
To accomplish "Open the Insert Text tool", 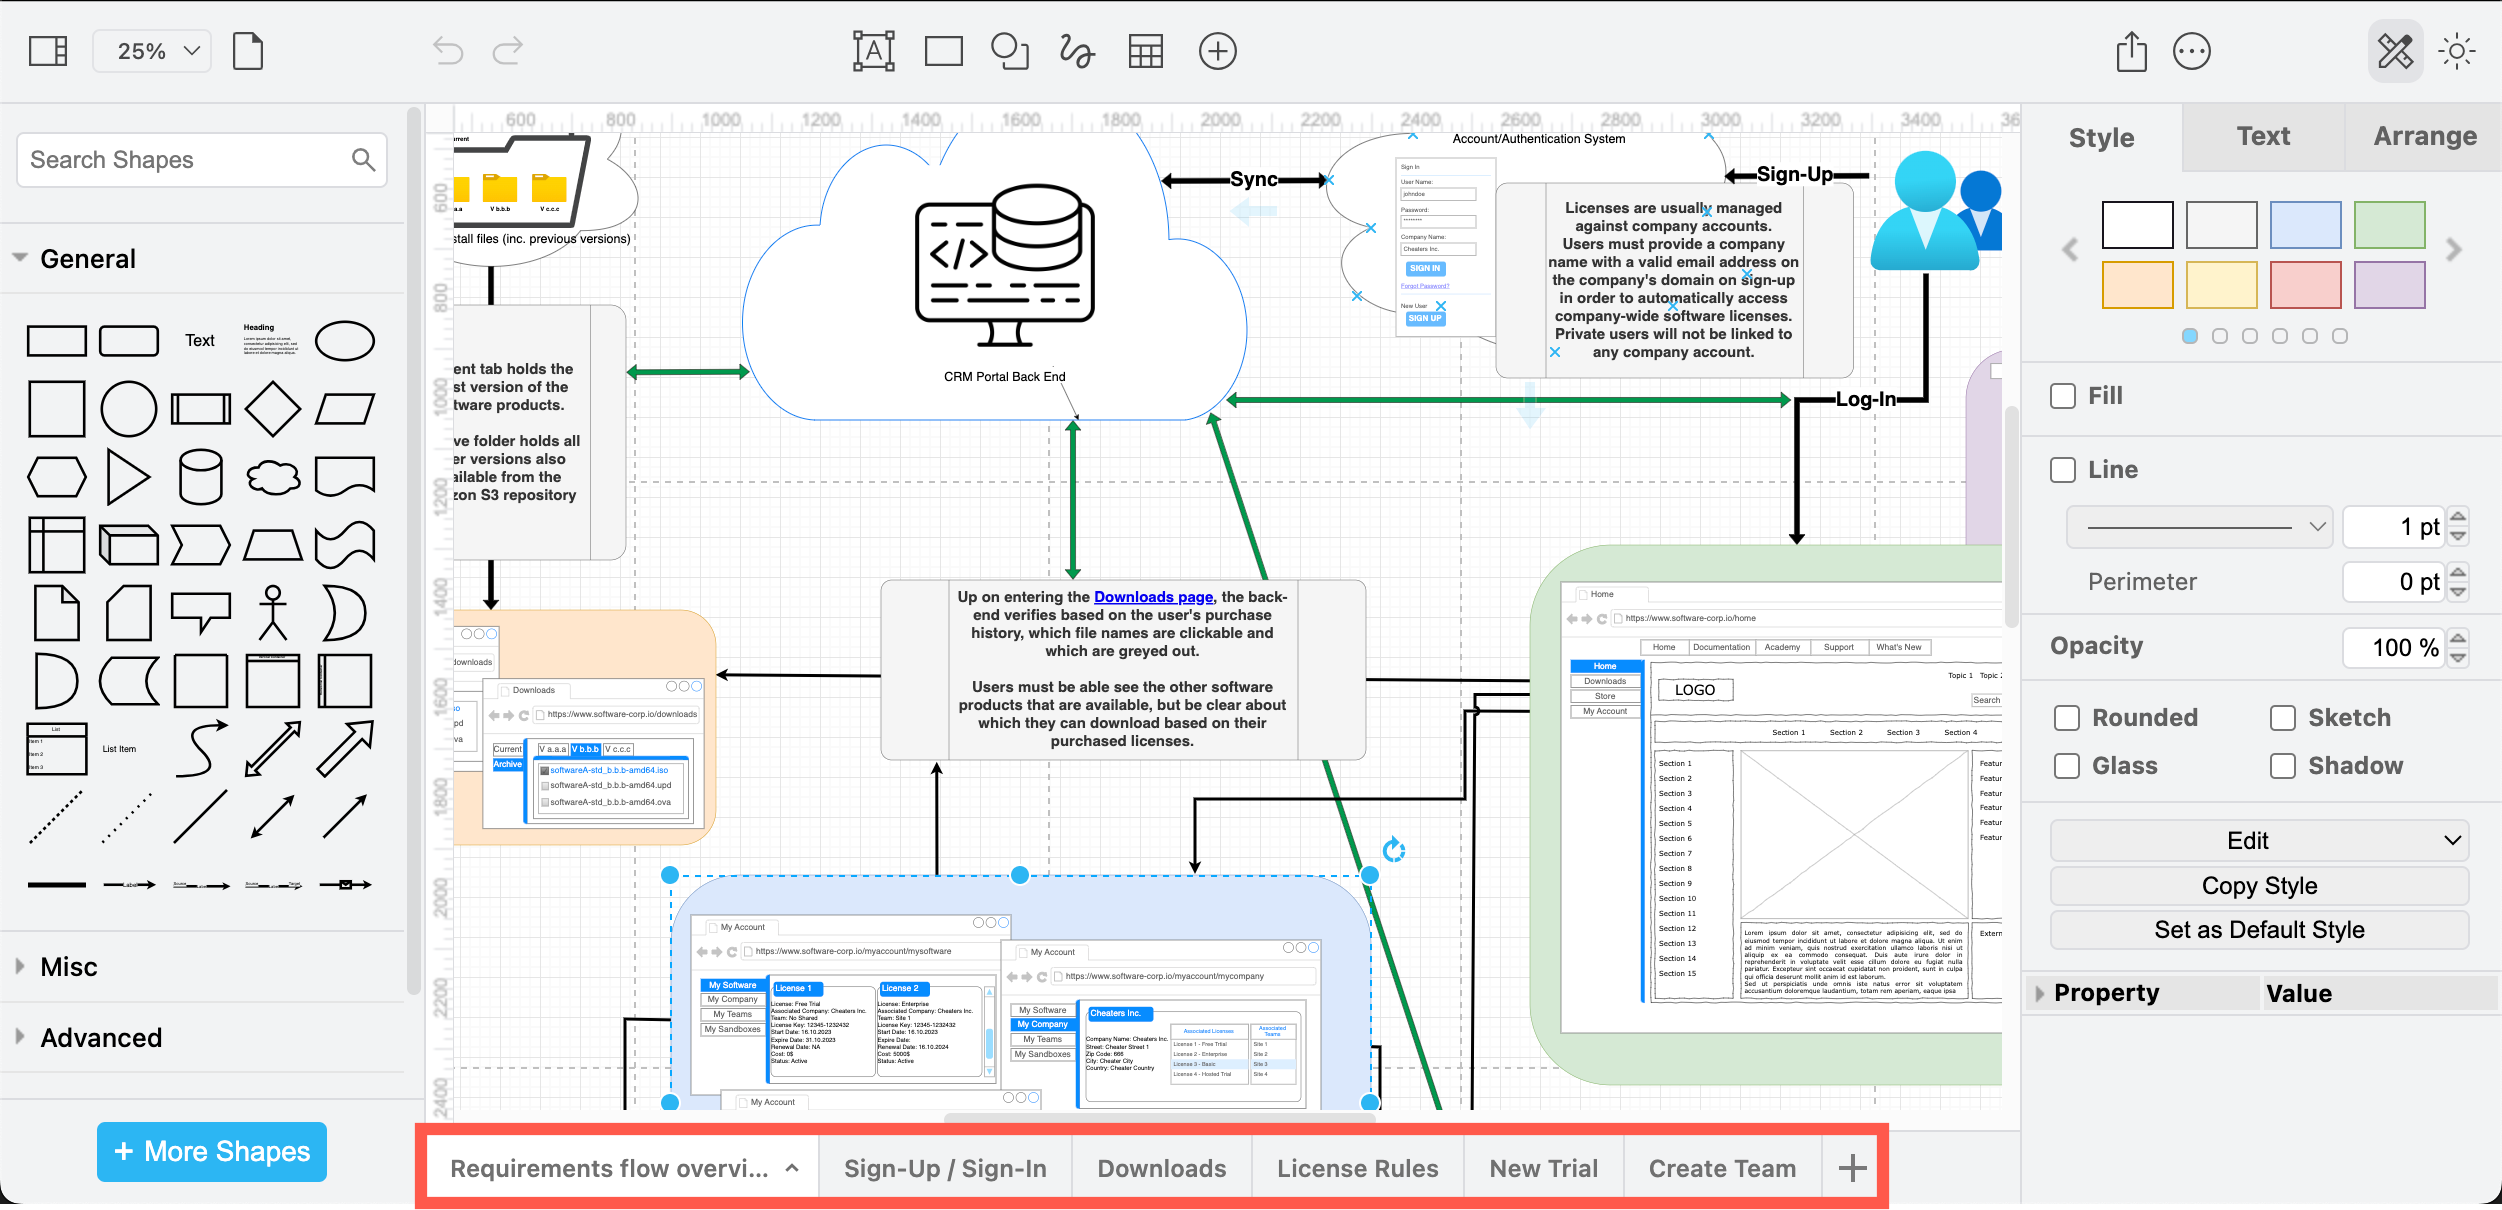I will click(x=873, y=50).
